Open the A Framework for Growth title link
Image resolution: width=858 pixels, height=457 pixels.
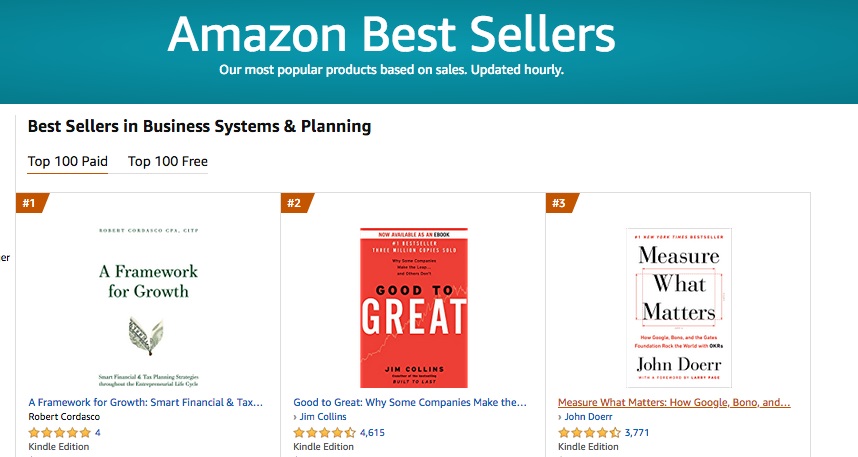[x=146, y=402]
